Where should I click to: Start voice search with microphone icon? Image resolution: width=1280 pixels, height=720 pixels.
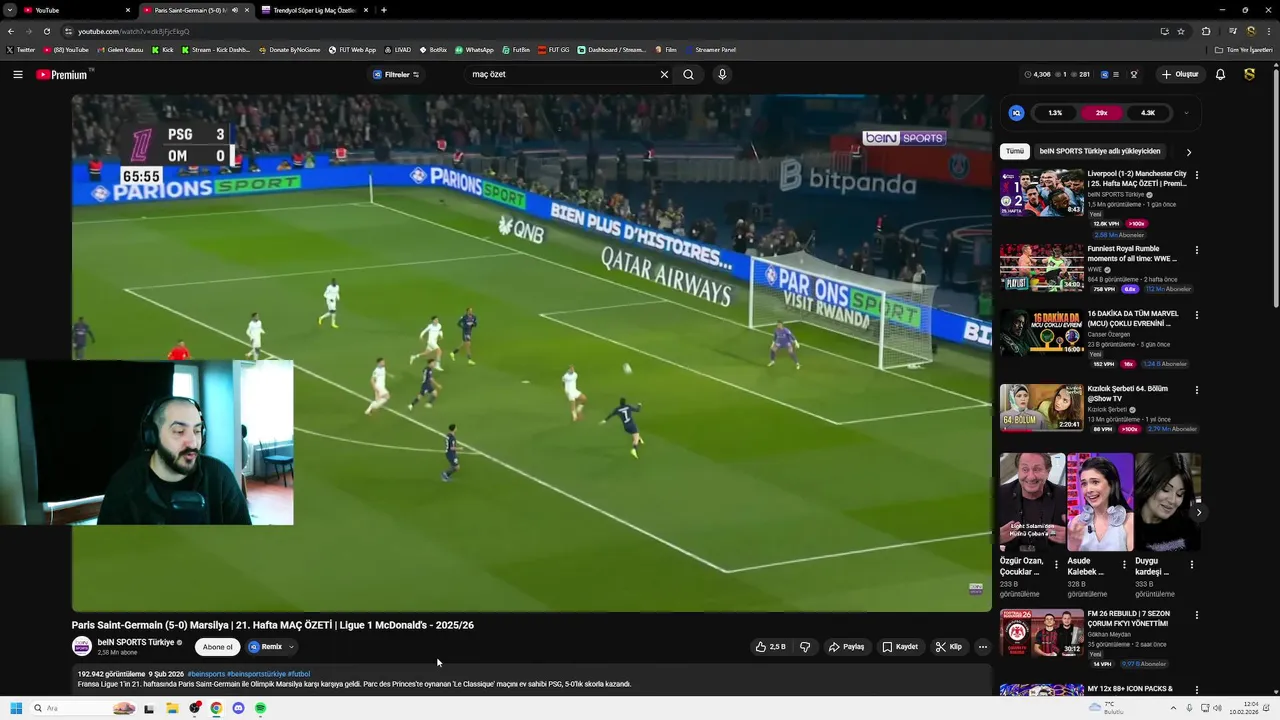click(x=722, y=74)
